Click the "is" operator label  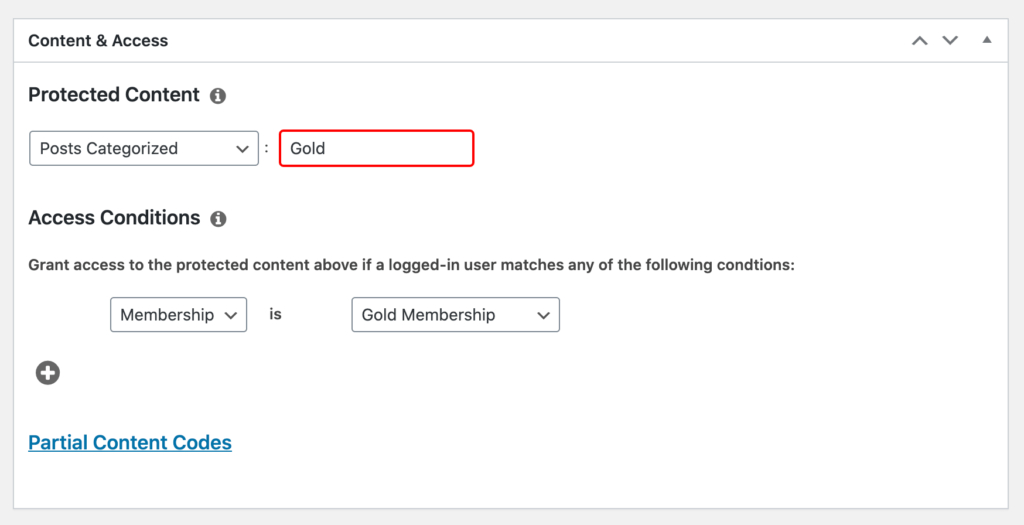[x=276, y=314]
